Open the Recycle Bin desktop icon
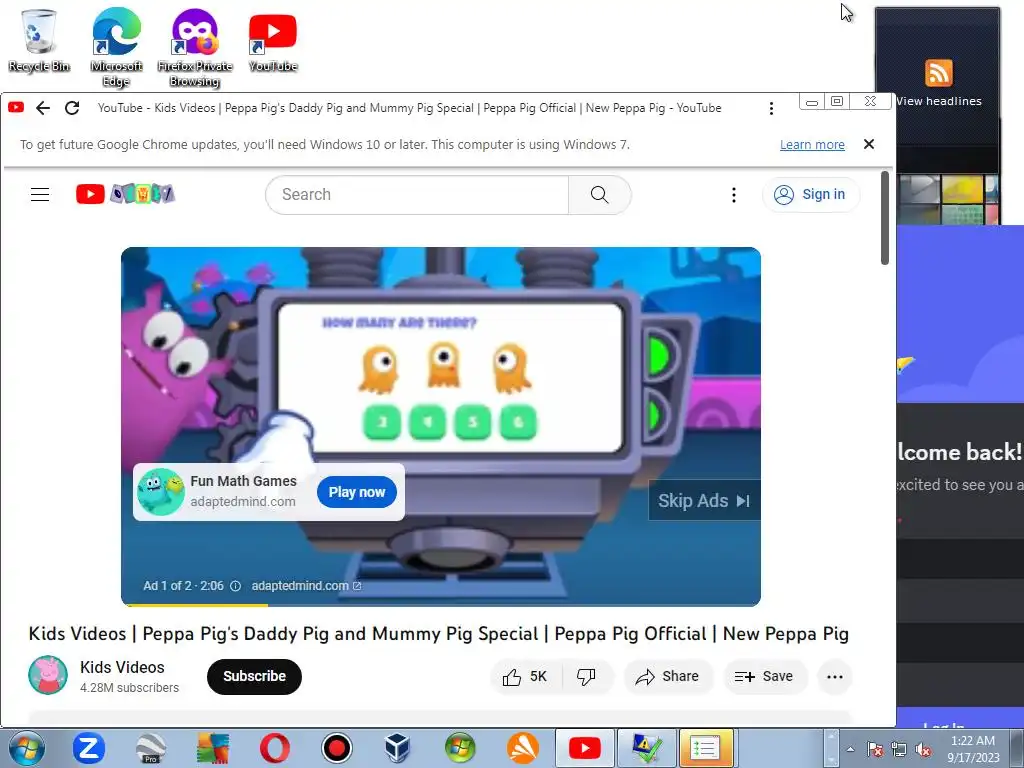 click(x=39, y=40)
